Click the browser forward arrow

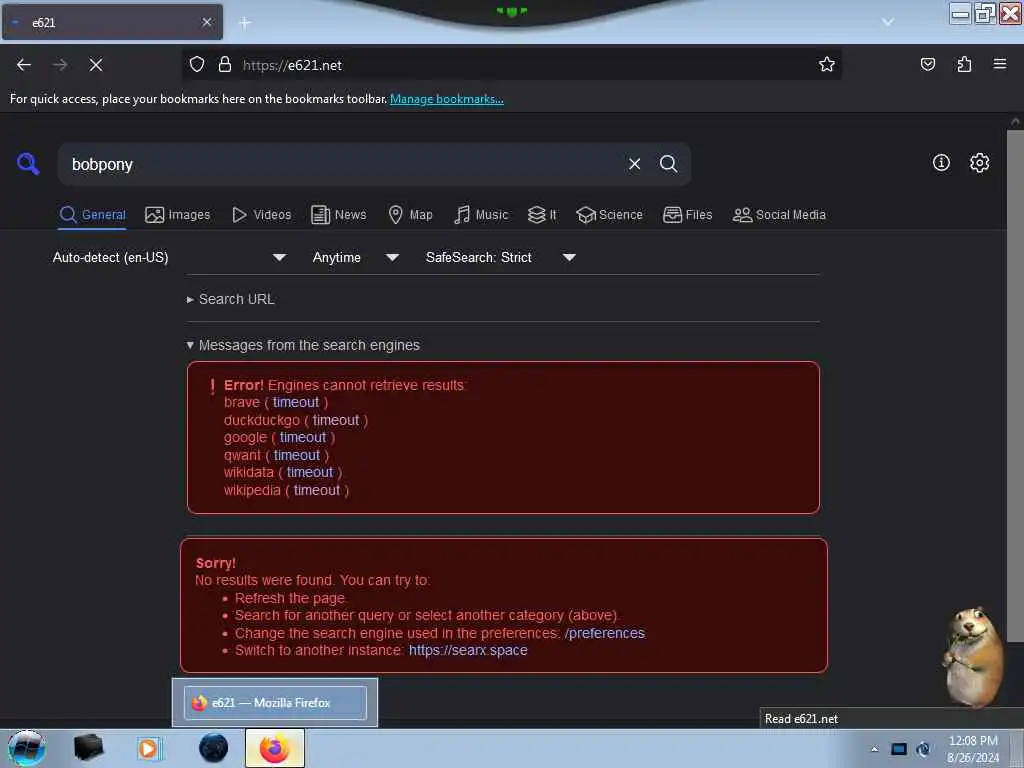[60, 65]
